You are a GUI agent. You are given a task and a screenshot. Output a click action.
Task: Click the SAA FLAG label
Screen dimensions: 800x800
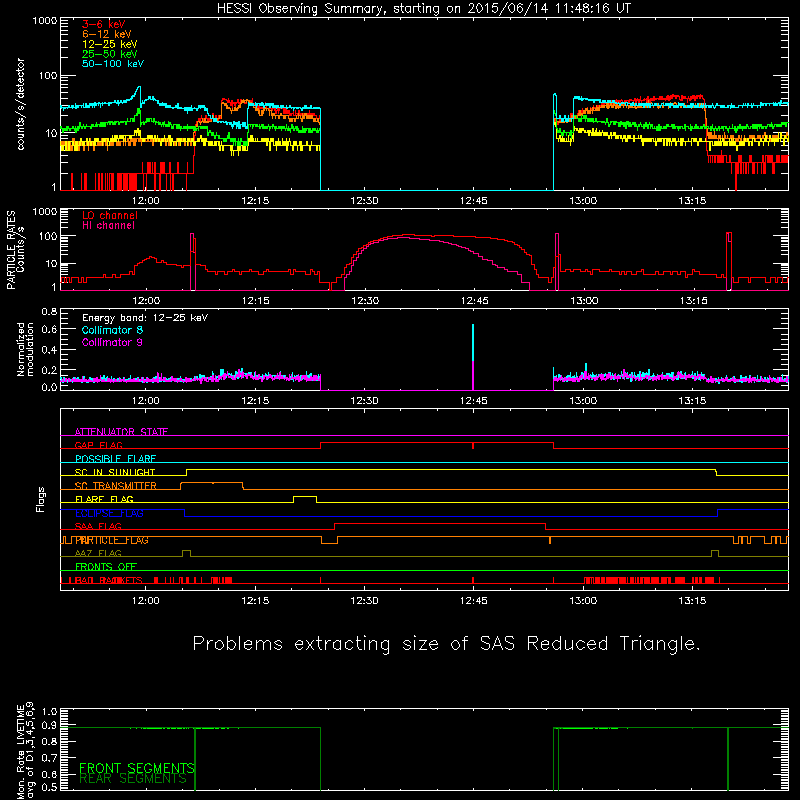tap(98, 526)
